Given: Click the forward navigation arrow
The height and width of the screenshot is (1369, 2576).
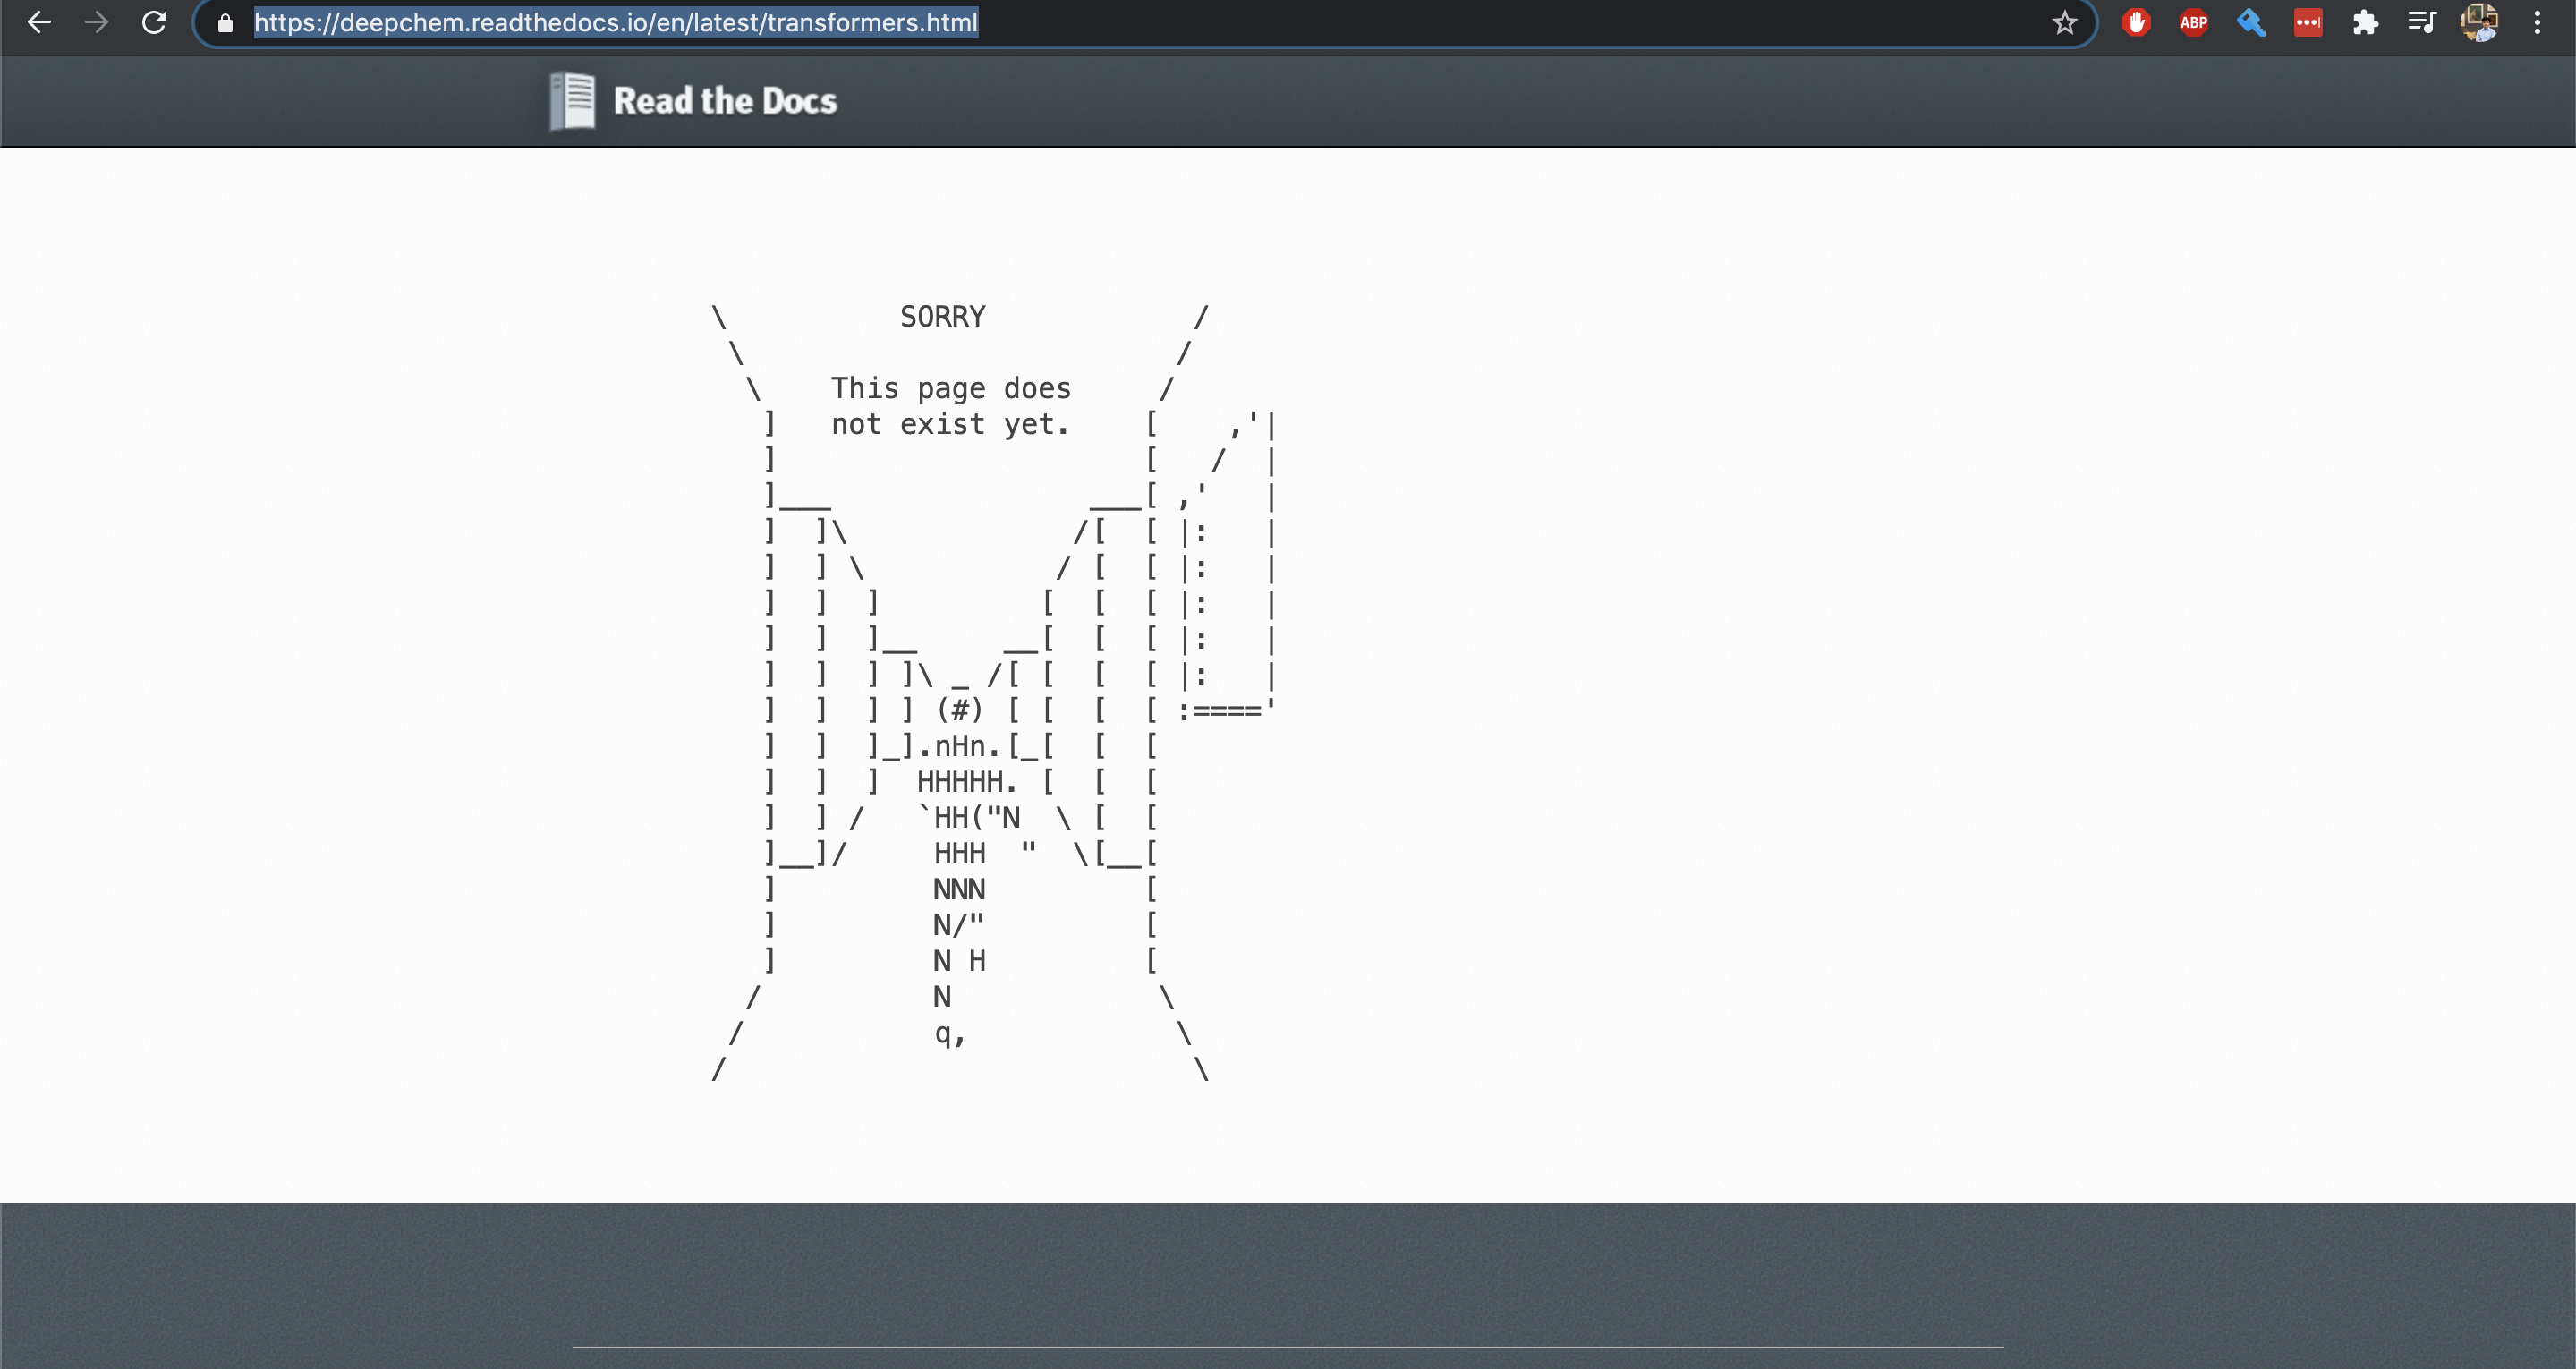Looking at the screenshot, I should 97,22.
